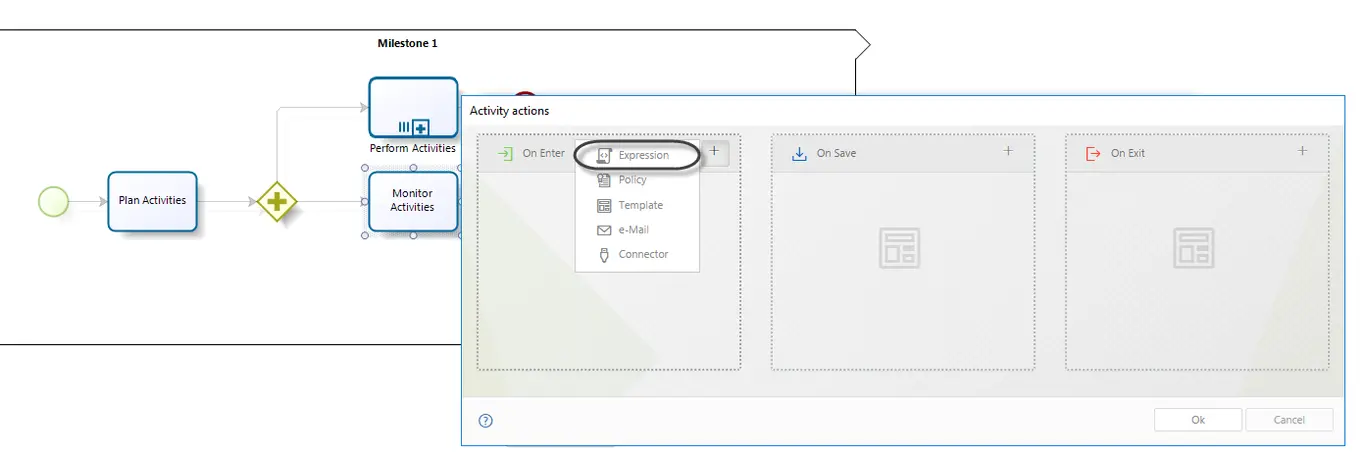Screen dimensions: 1366x456
Task: Click the Template layout icon
Action: (x=604, y=205)
